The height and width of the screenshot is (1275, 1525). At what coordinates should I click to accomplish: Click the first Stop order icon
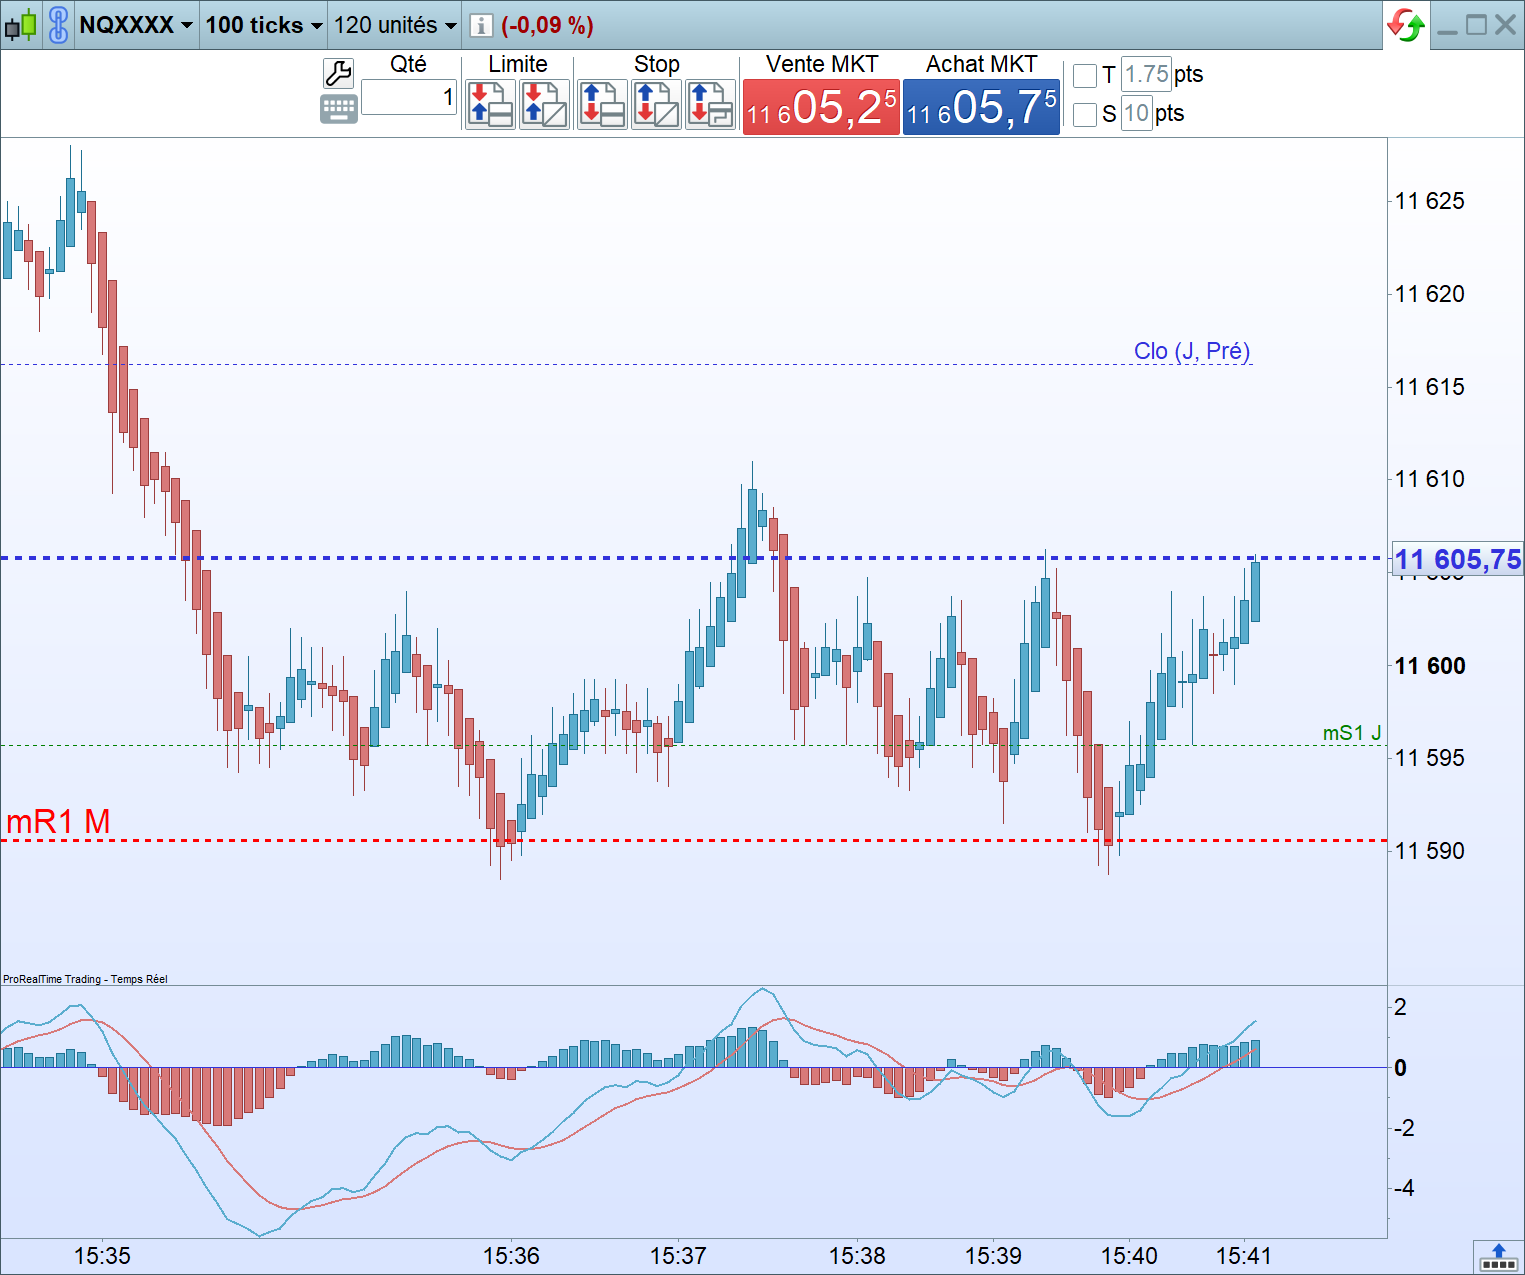tap(603, 104)
